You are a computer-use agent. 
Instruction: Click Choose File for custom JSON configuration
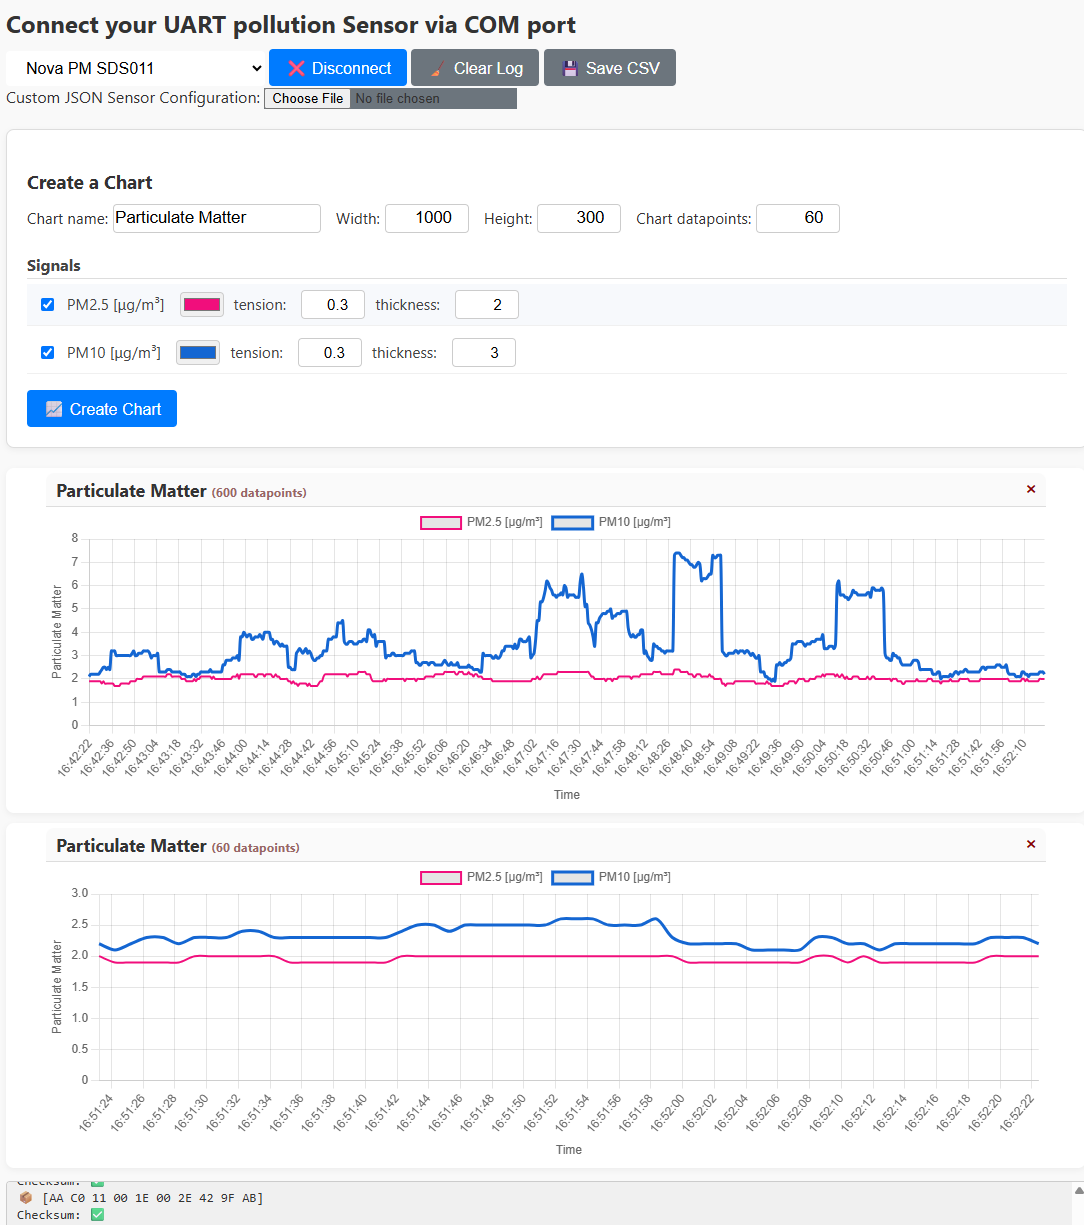point(307,98)
